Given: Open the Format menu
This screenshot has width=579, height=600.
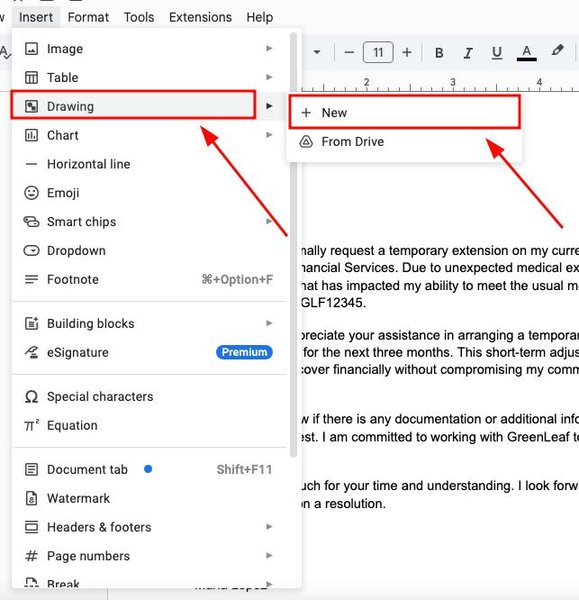Looking at the screenshot, I should pos(88,17).
